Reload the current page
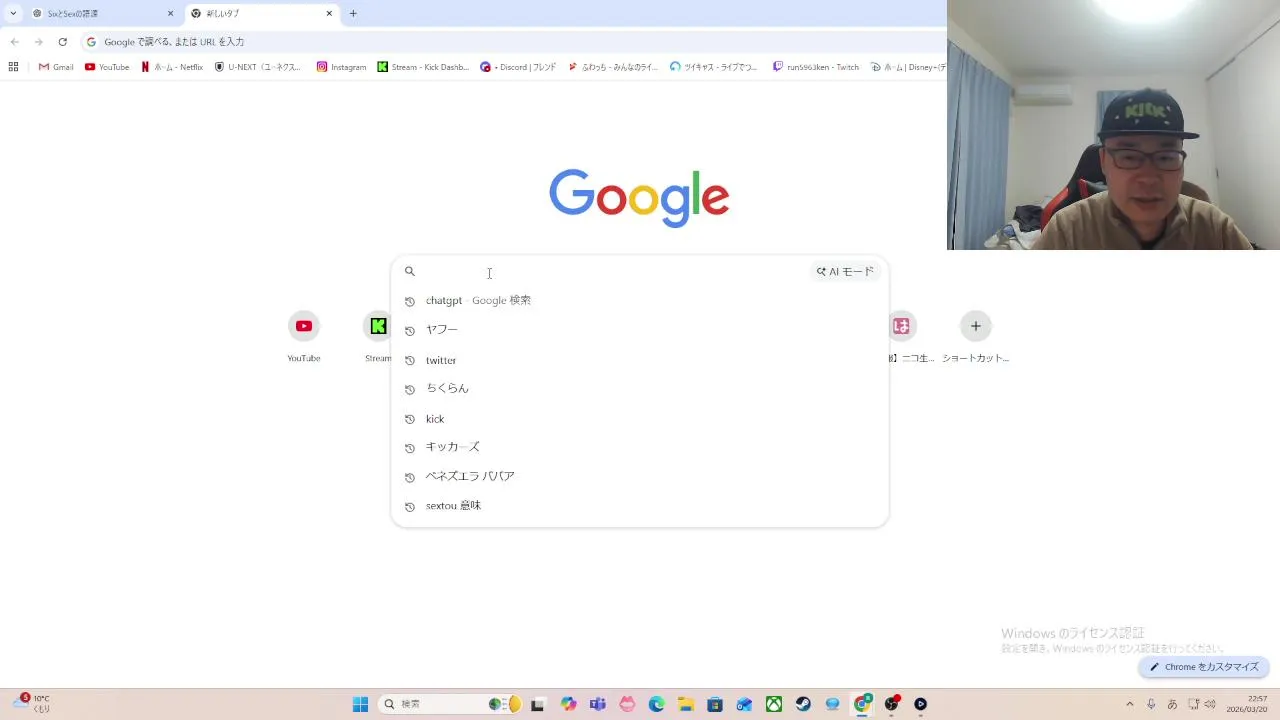 pos(62,42)
